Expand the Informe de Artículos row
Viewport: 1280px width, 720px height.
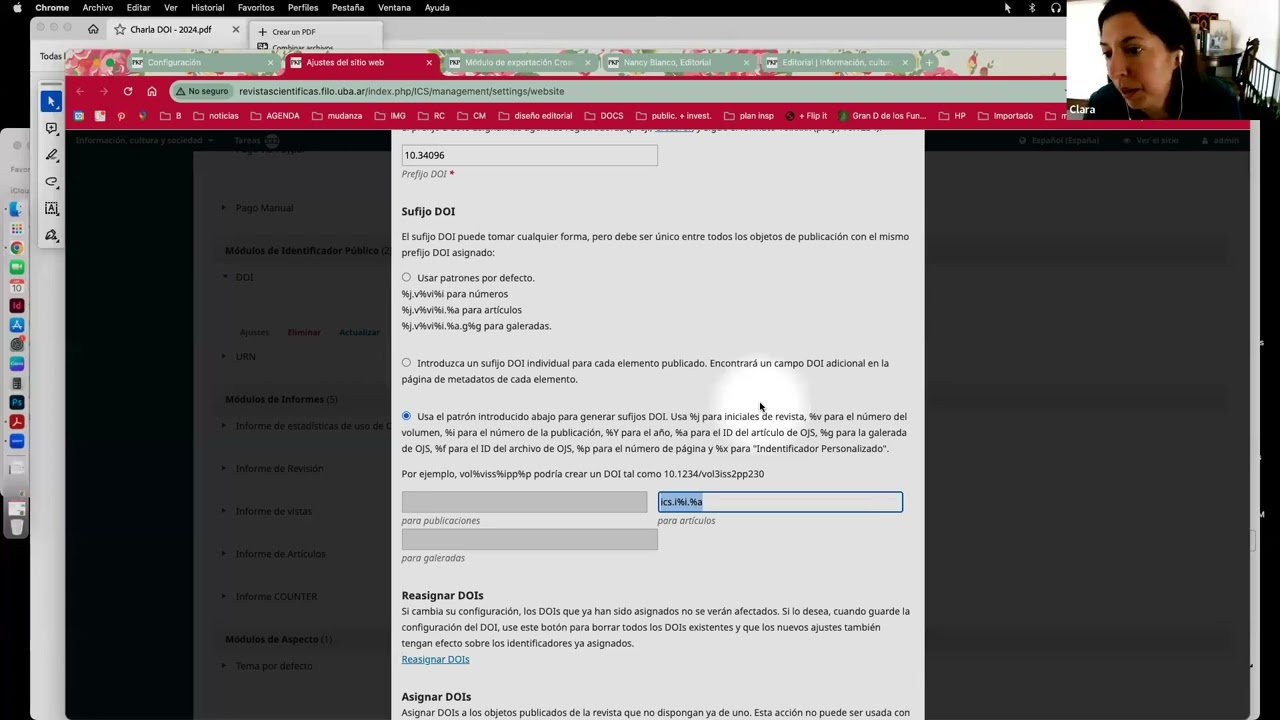pyautogui.click(x=224, y=554)
